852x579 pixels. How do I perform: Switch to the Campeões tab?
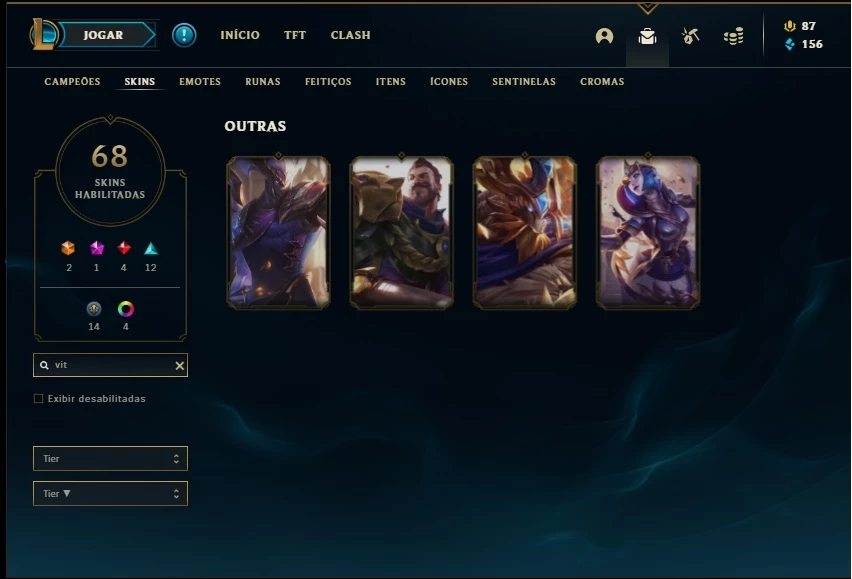72,81
